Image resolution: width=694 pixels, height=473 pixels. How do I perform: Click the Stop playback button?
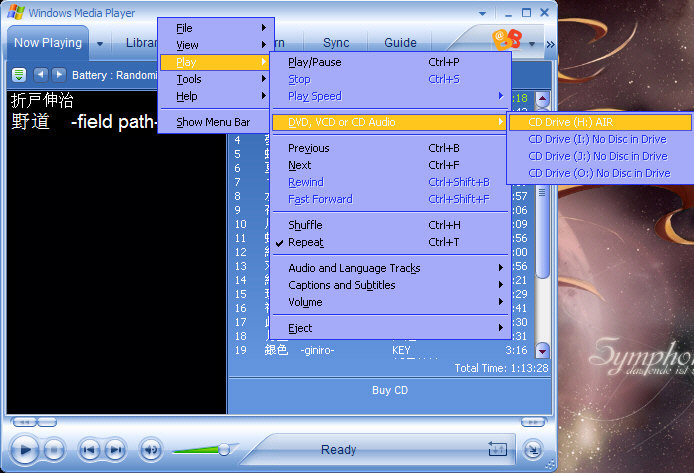coord(54,450)
